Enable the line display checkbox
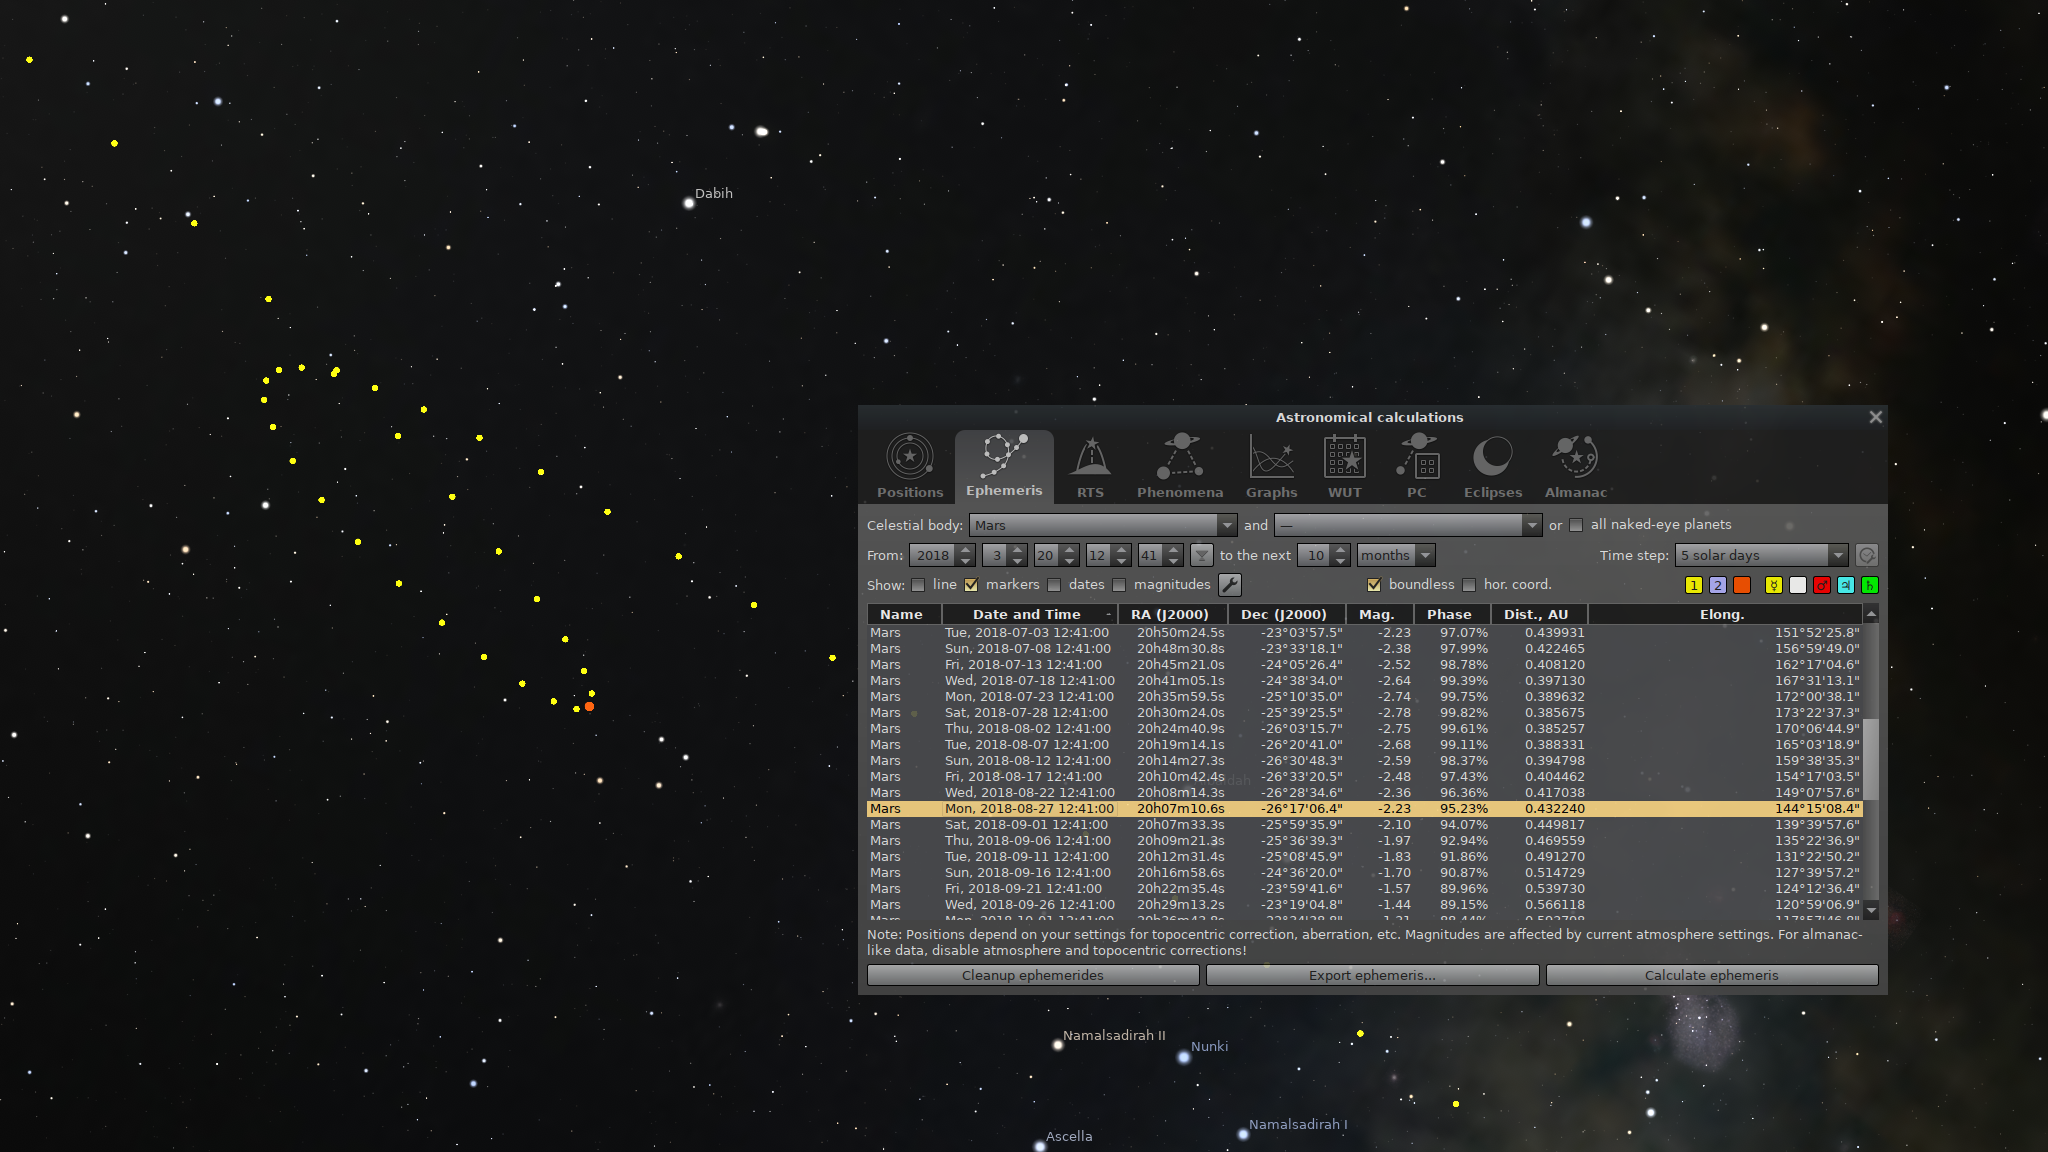This screenshot has width=2048, height=1152. tap(918, 585)
